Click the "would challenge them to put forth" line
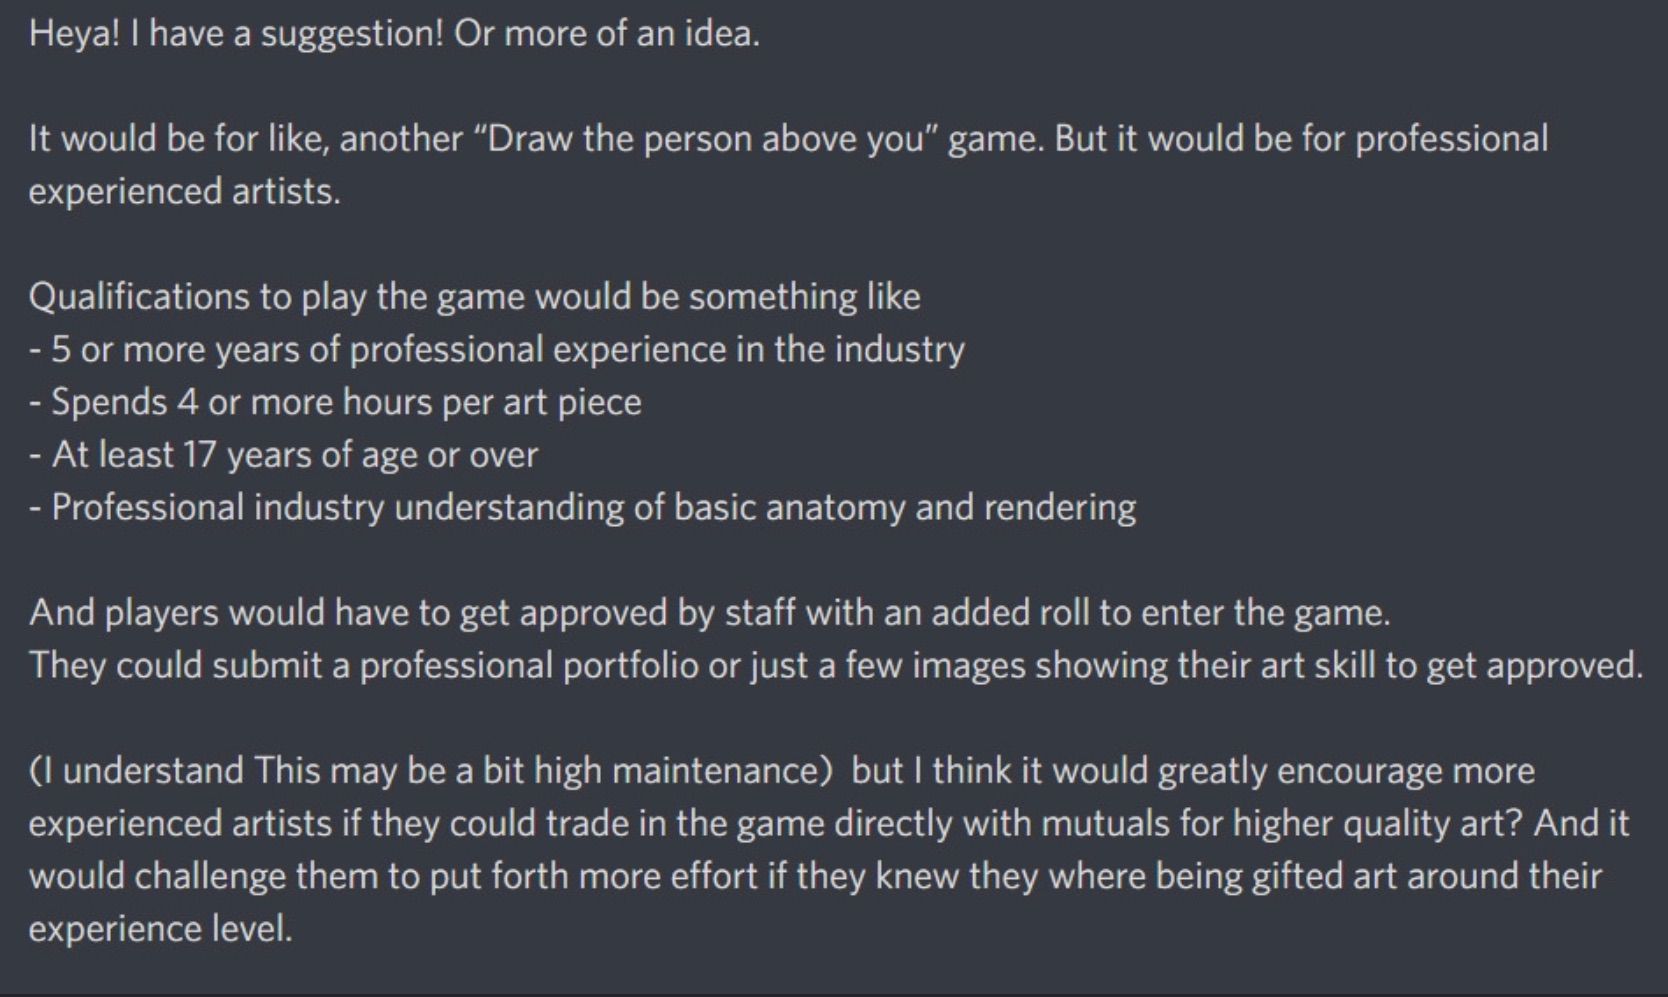The height and width of the screenshot is (997, 1668). (x=815, y=876)
